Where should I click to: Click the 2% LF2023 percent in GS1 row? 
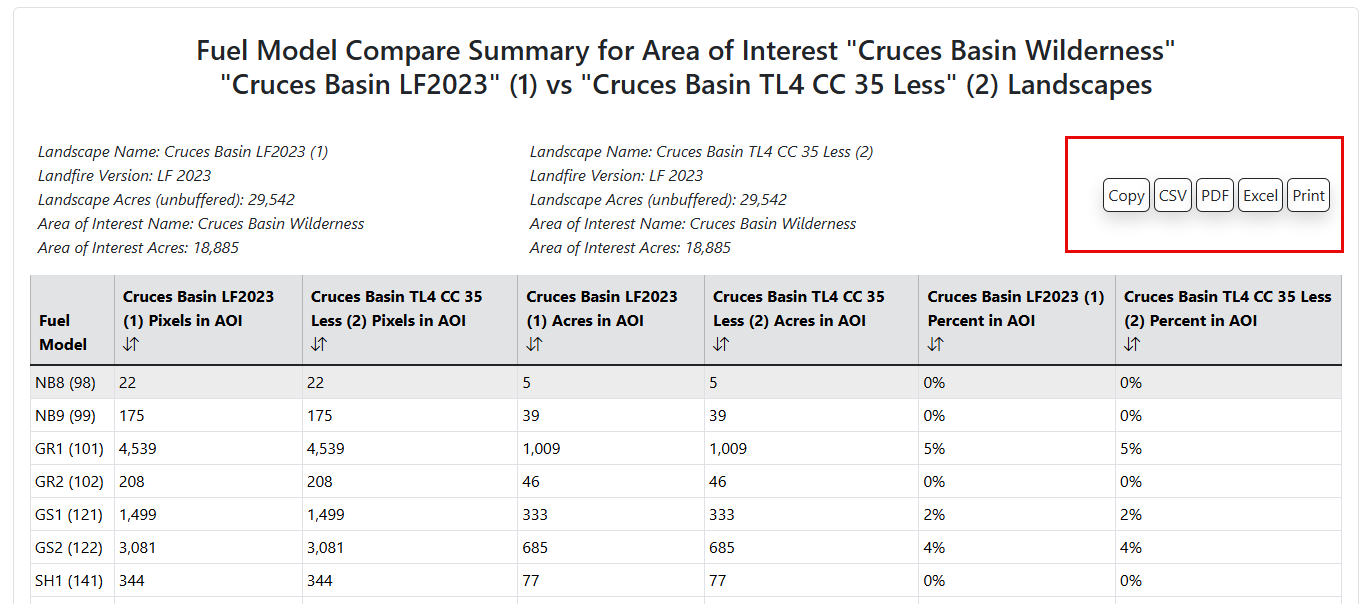[934, 514]
